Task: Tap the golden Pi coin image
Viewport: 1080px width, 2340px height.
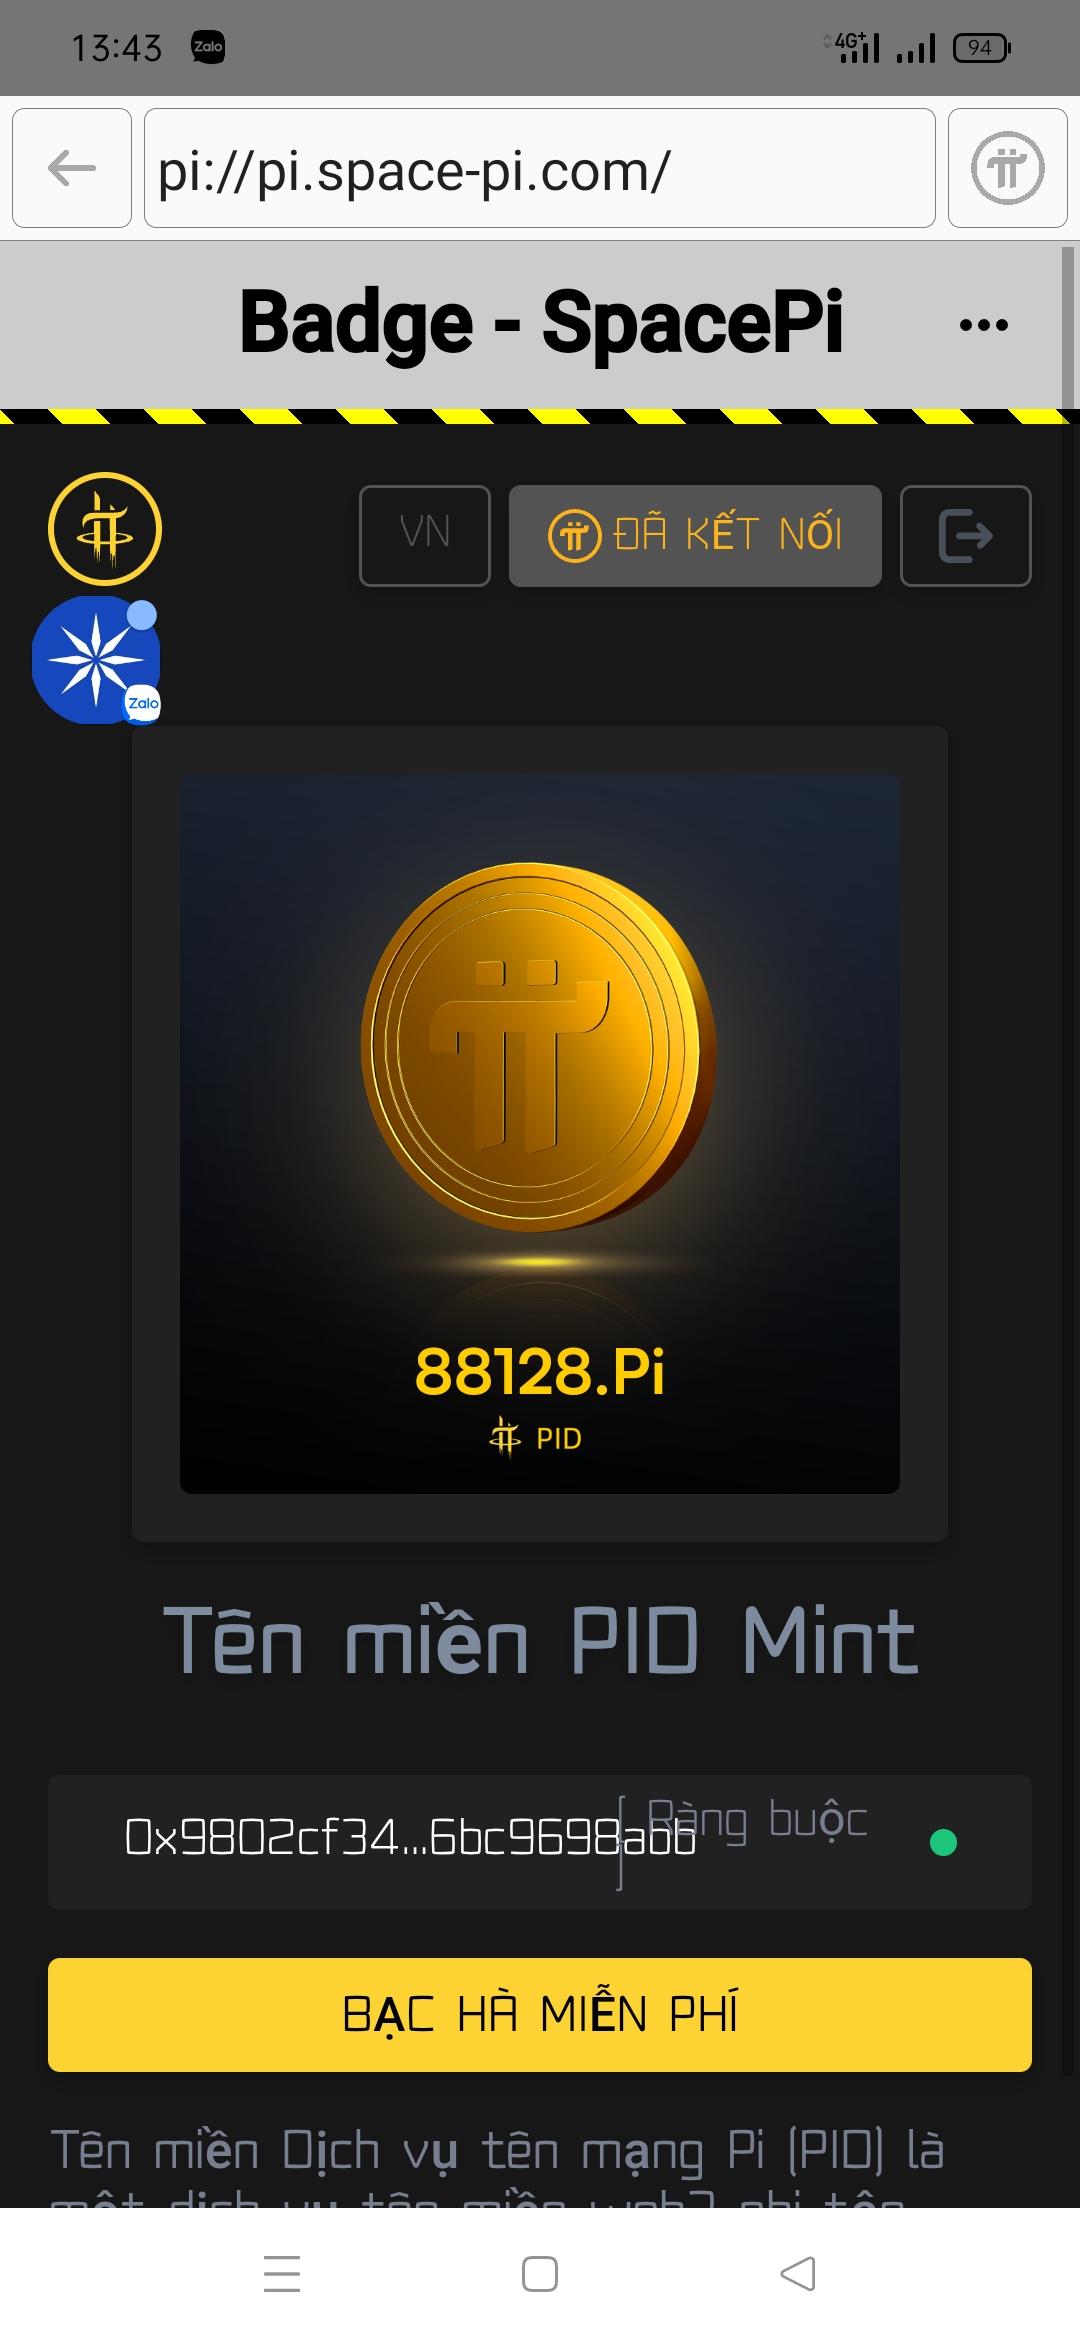Action: coord(539,1048)
